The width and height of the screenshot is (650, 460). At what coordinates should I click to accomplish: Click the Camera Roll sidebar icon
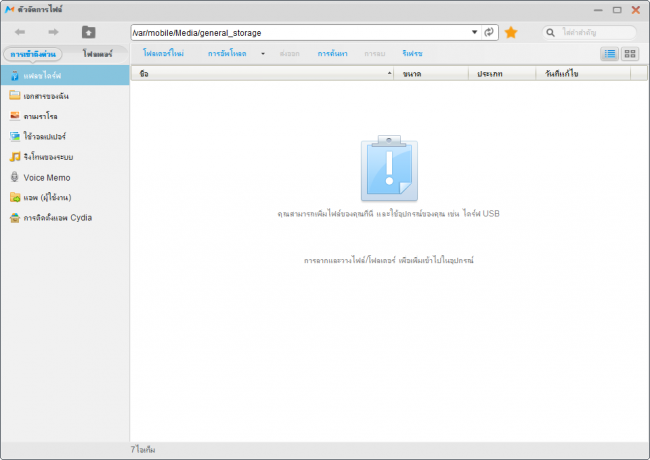point(15,116)
